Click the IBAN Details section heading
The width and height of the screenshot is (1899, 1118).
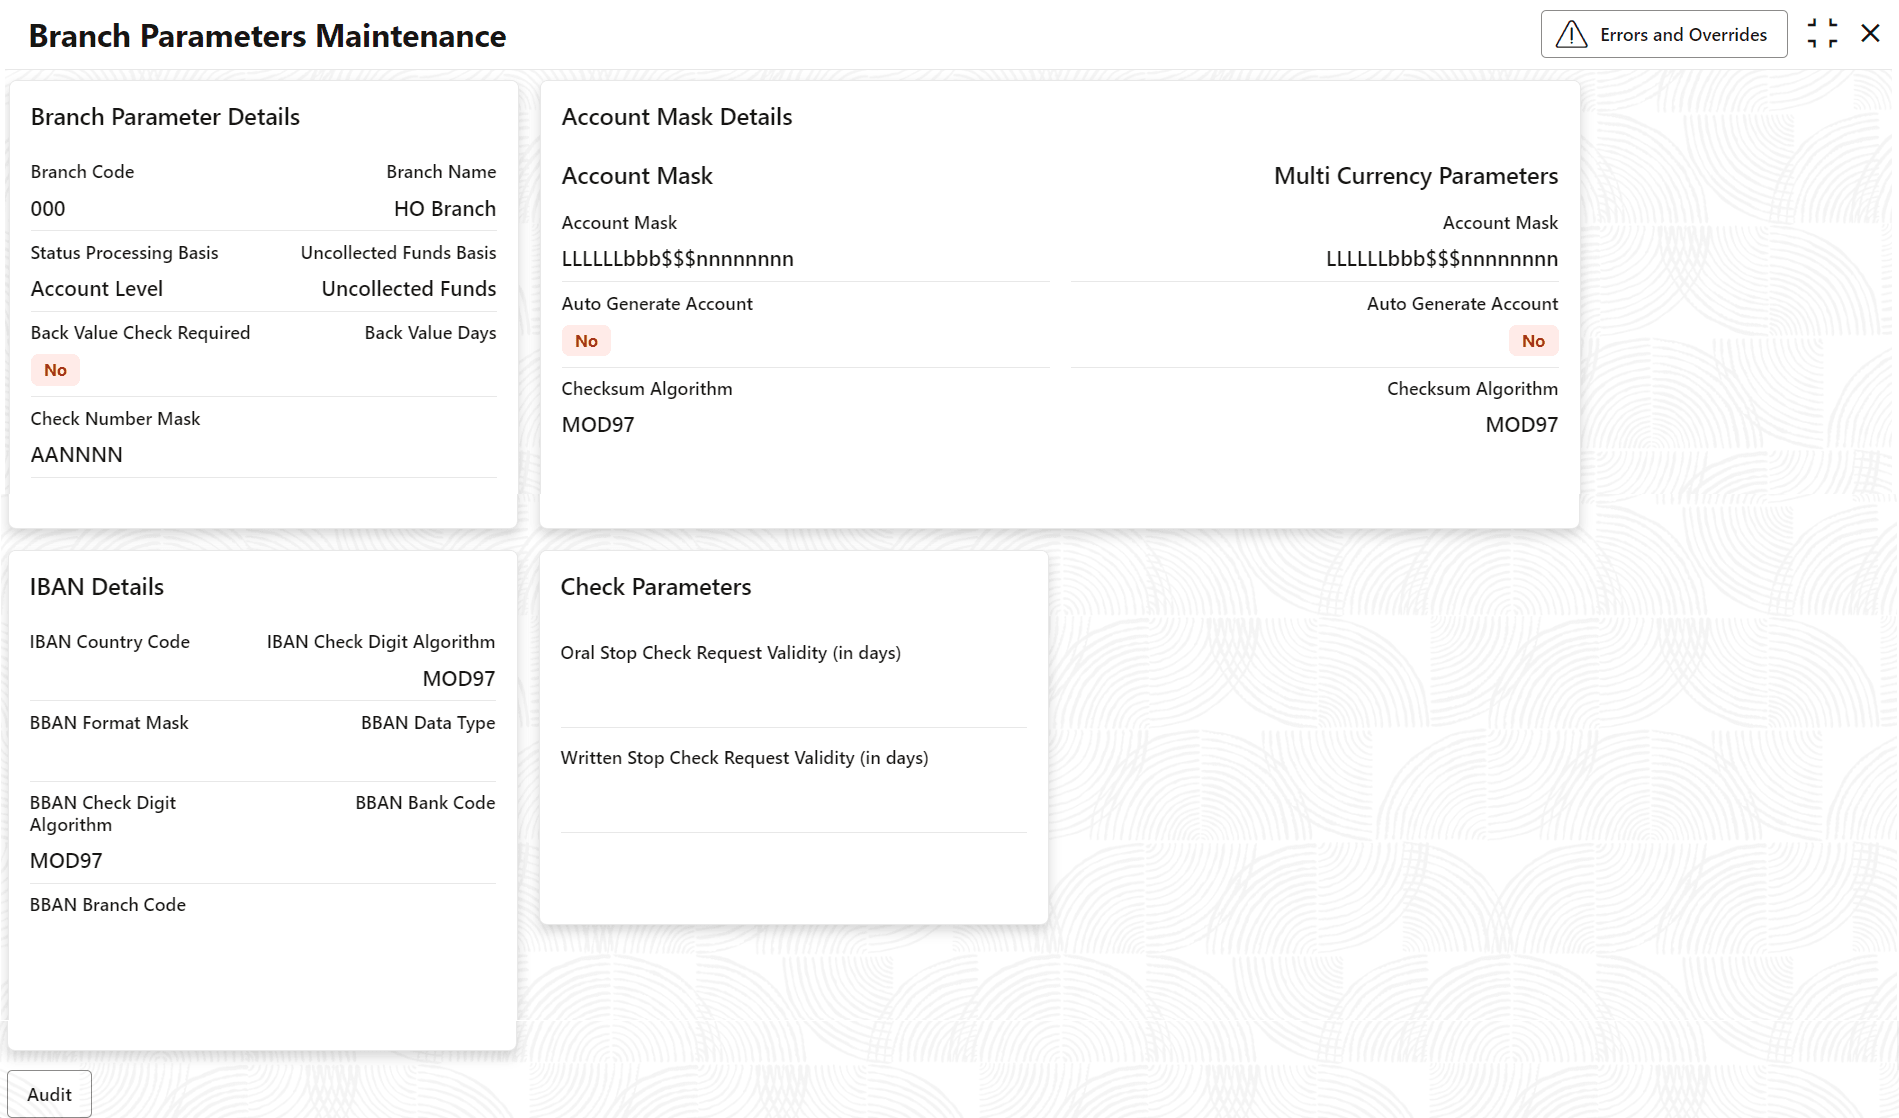97,587
